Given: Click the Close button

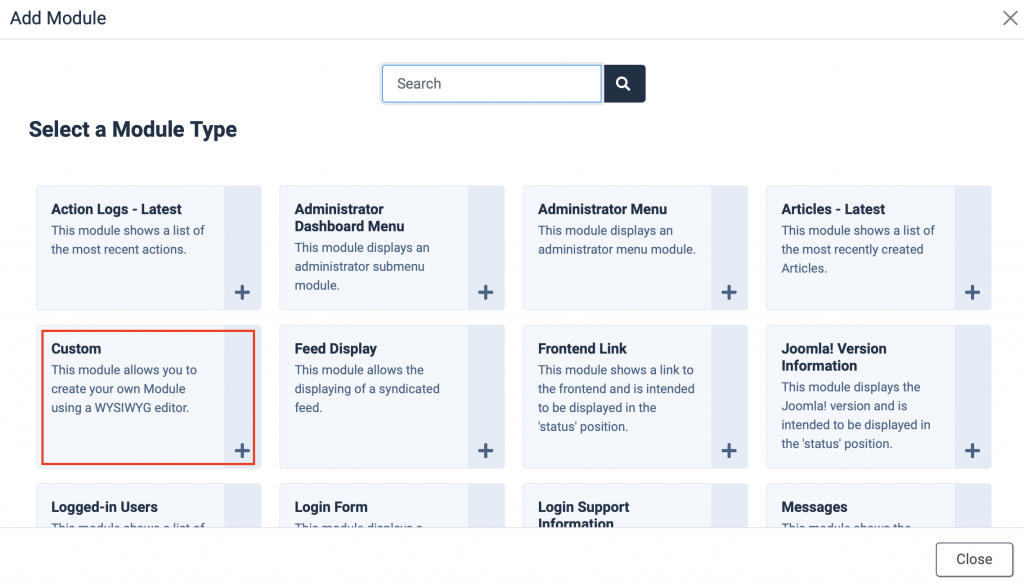Looking at the screenshot, I should (973, 559).
